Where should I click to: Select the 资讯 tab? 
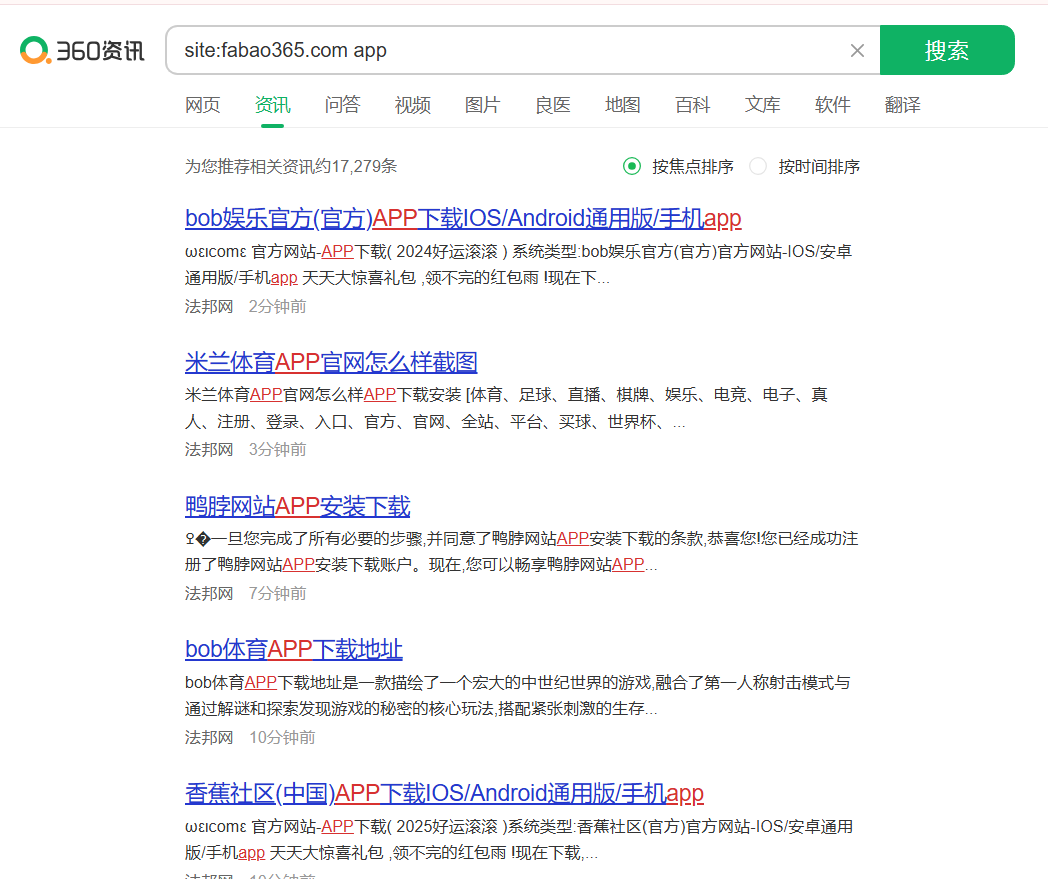point(273,105)
